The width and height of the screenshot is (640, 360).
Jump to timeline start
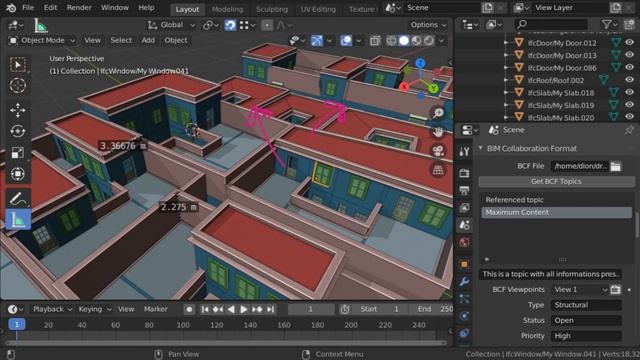click(204, 309)
